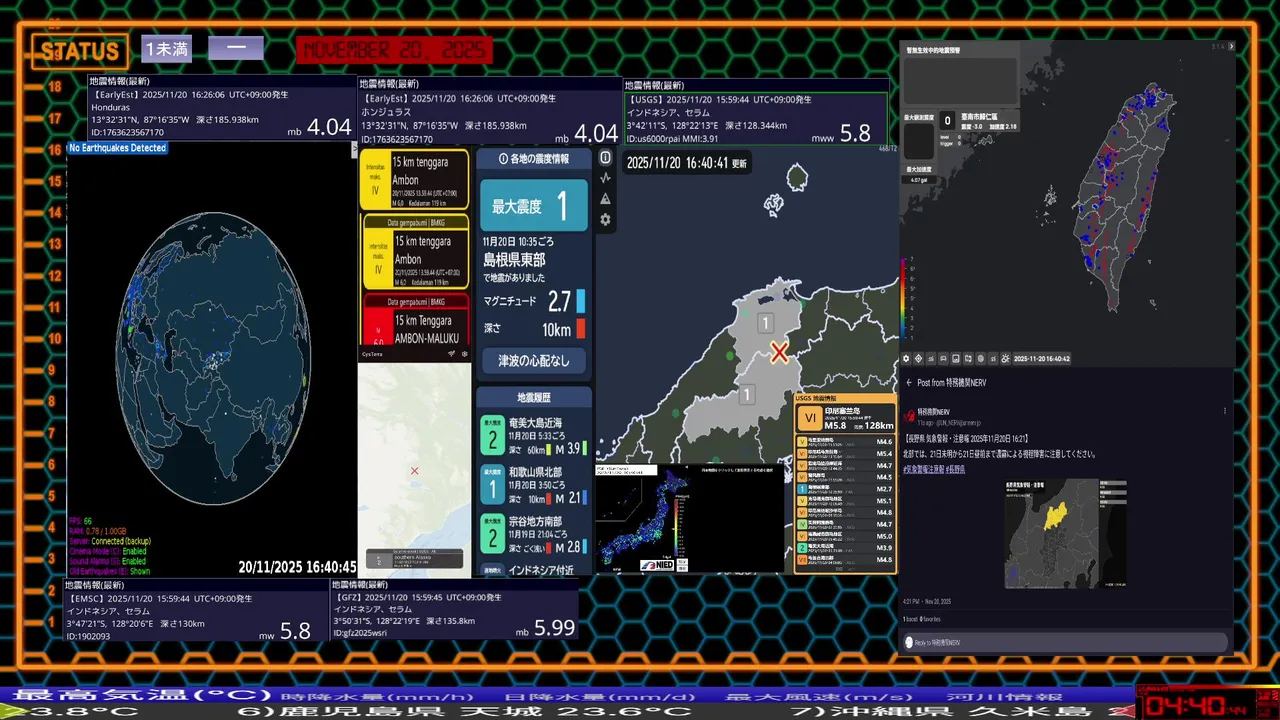This screenshot has height=720, width=1280.
Task: Click '0 favorites' count under the post
Action: (930, 619)
